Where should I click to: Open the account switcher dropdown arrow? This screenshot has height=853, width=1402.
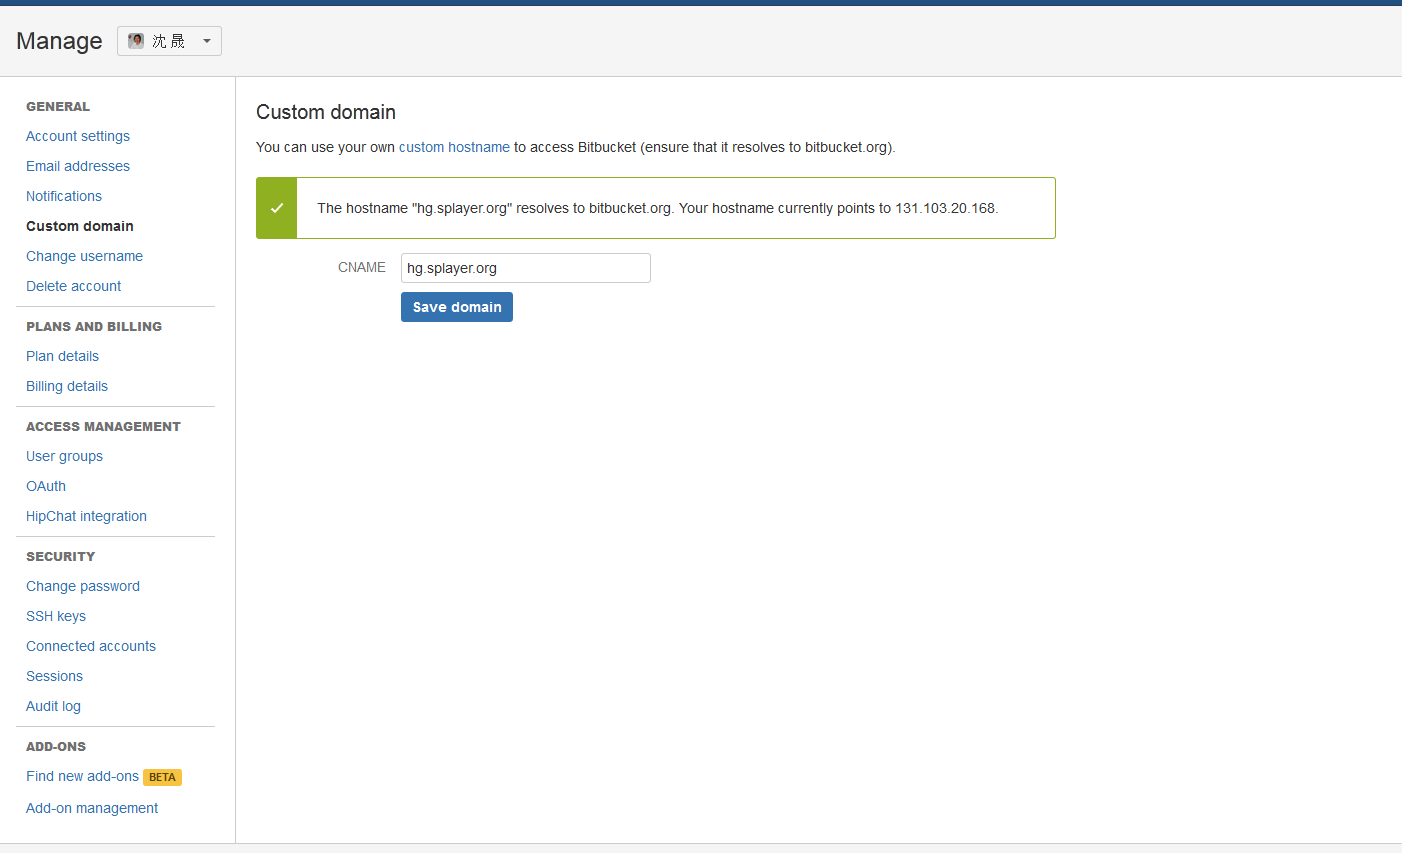click(x=206, y=41)
